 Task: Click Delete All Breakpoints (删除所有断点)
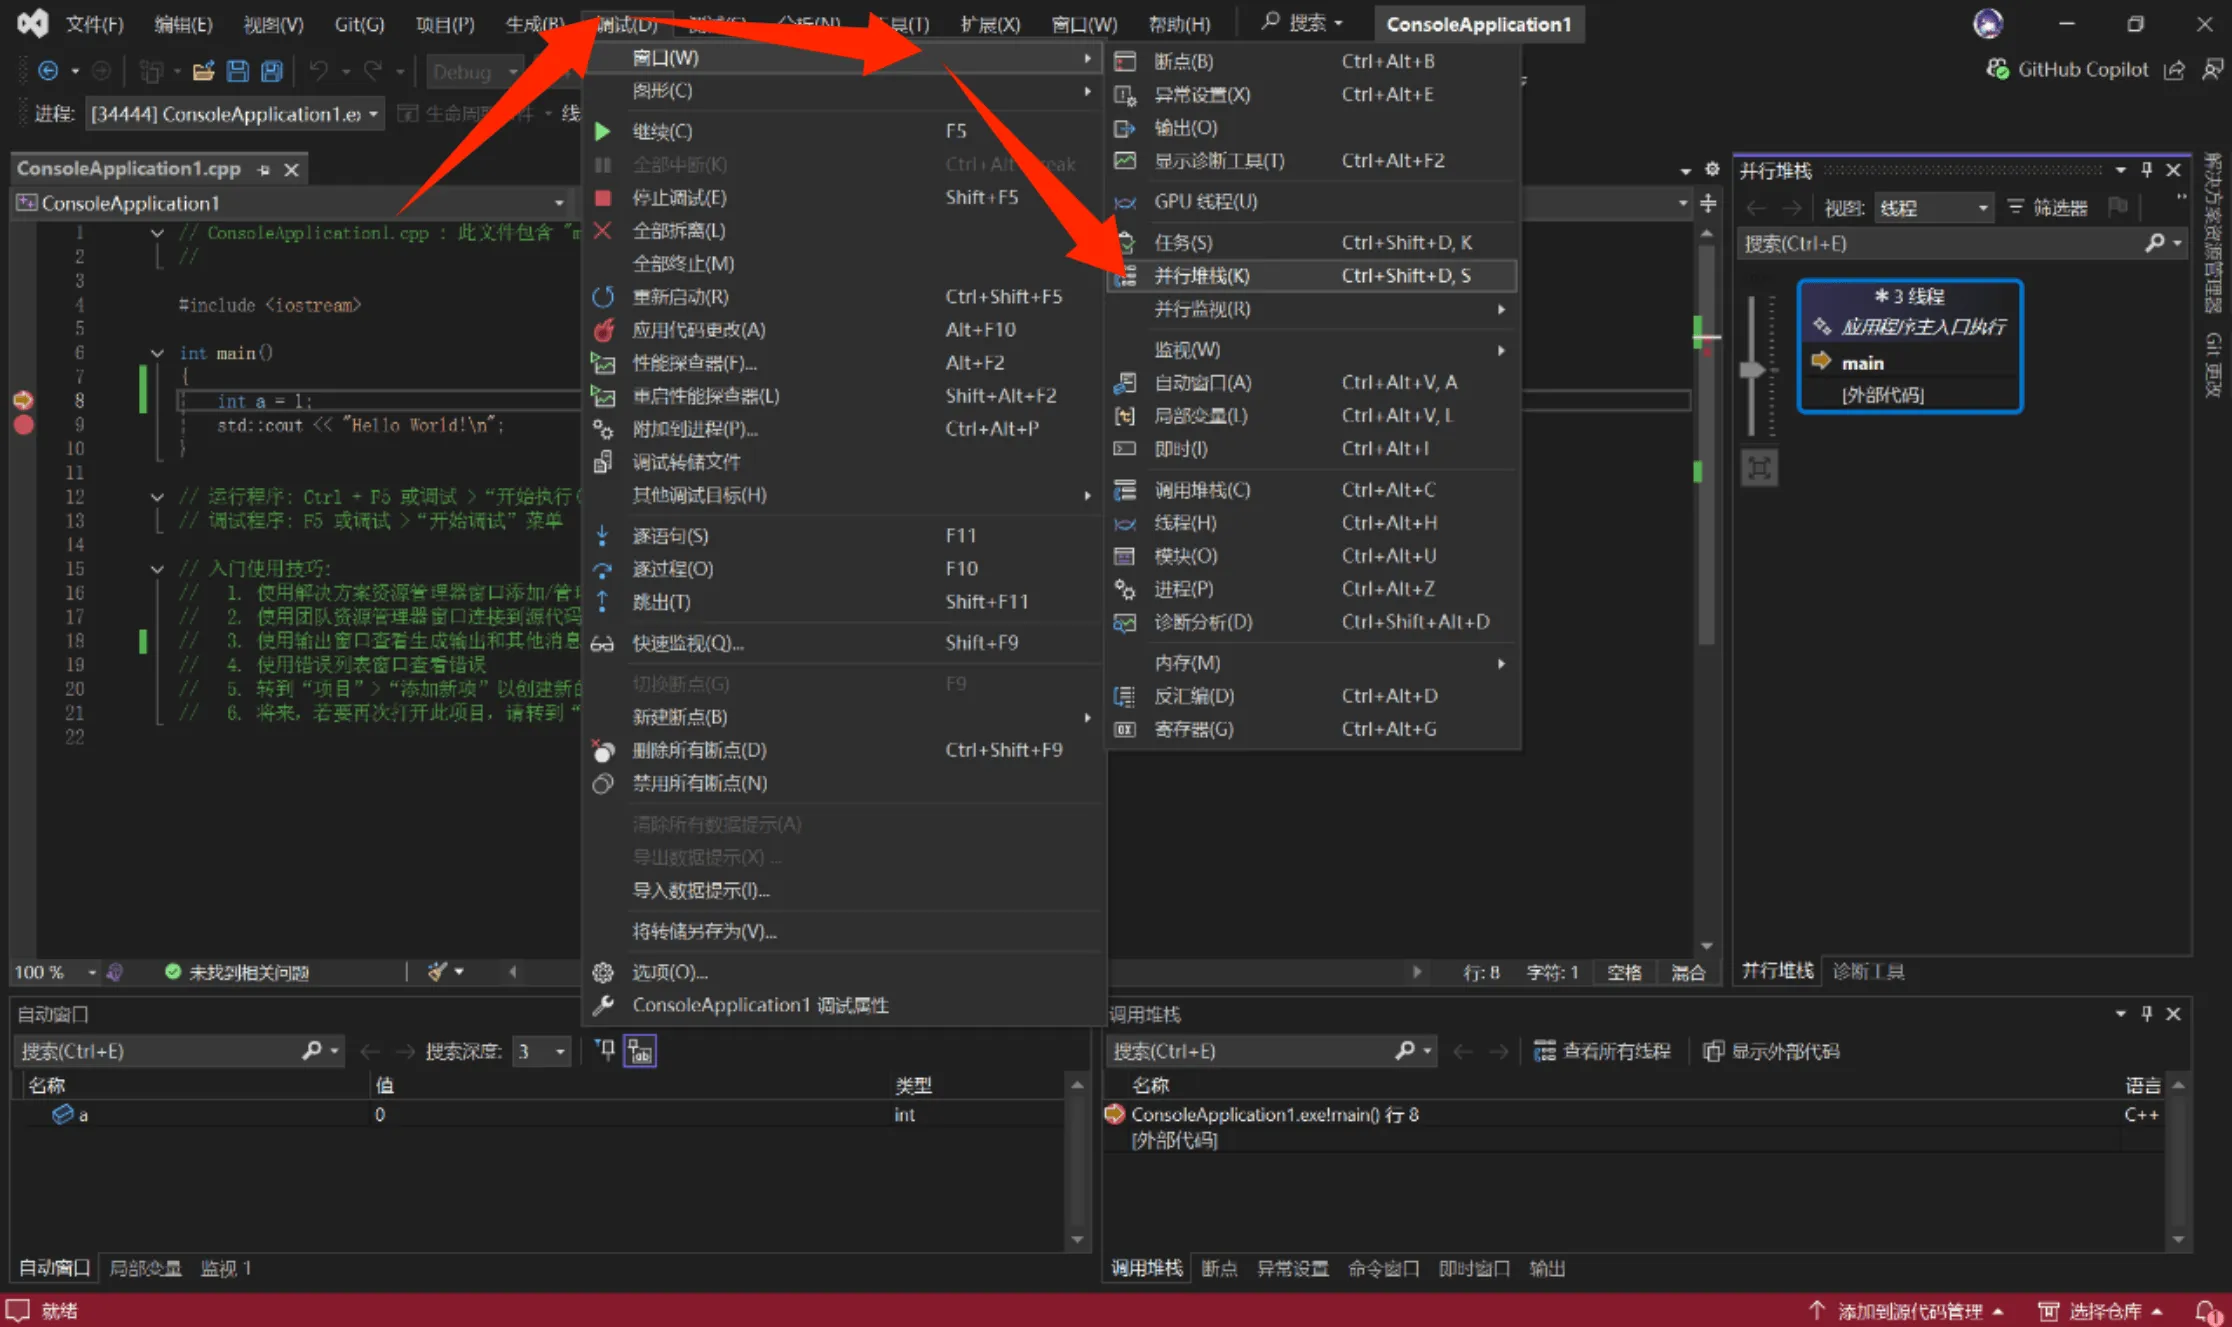[699, 750]
